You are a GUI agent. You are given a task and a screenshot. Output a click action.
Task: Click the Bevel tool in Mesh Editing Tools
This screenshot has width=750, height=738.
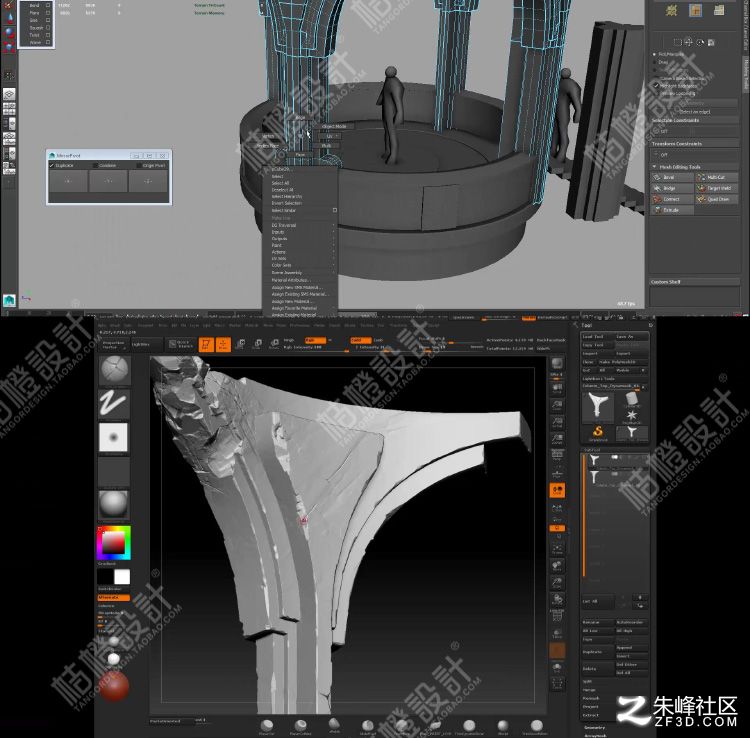click(x=672, y=177)
